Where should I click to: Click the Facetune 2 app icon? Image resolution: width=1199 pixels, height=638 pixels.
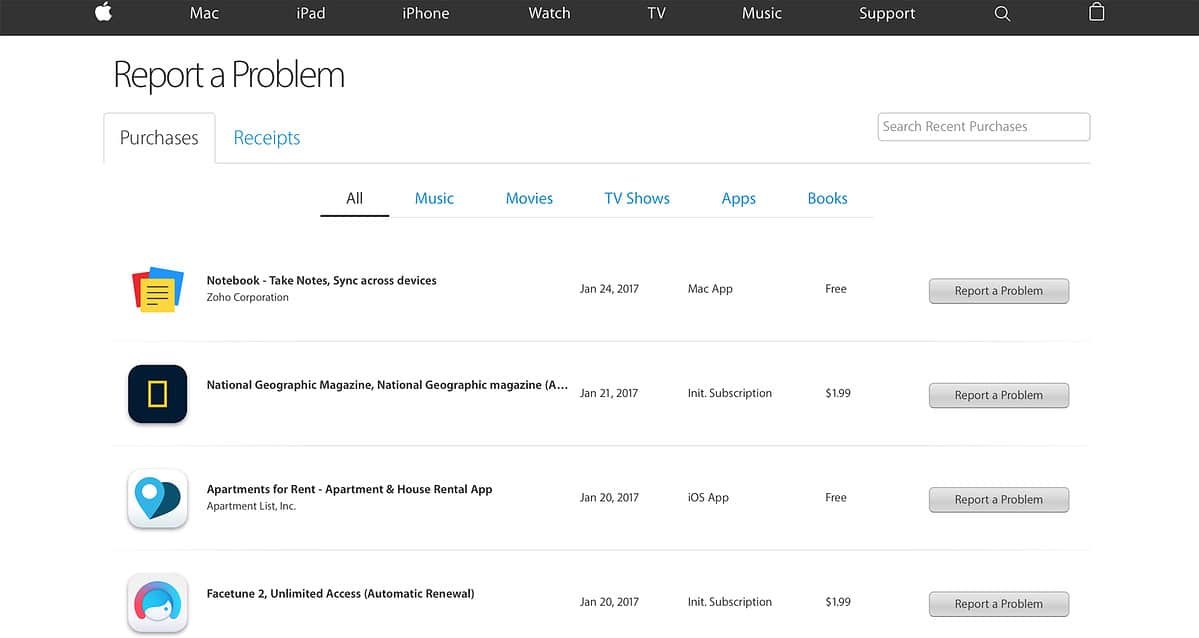point(158,603)
